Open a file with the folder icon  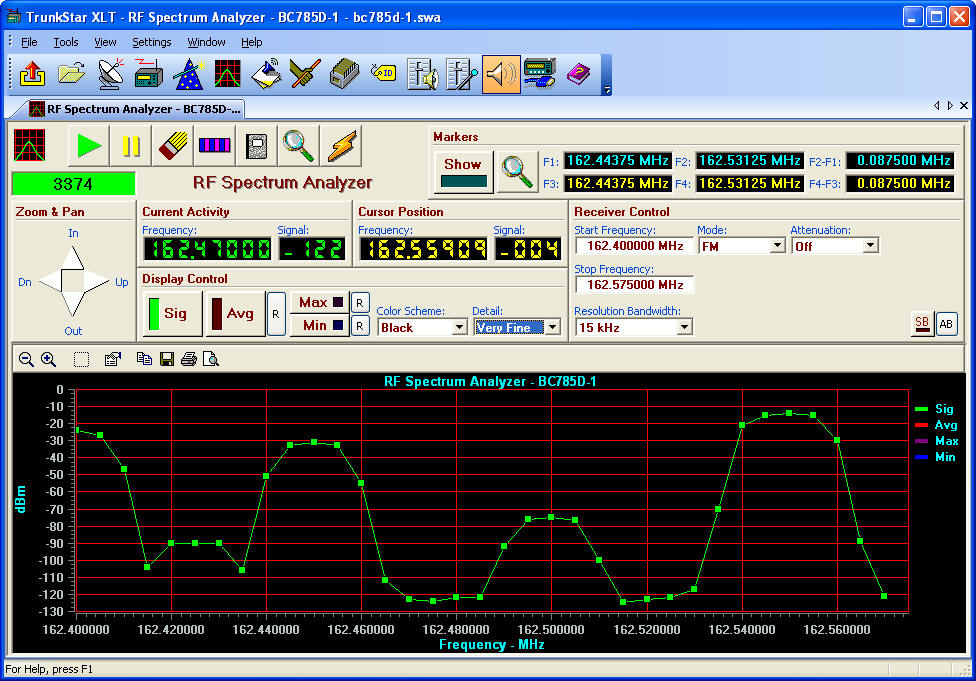(72, 74)
